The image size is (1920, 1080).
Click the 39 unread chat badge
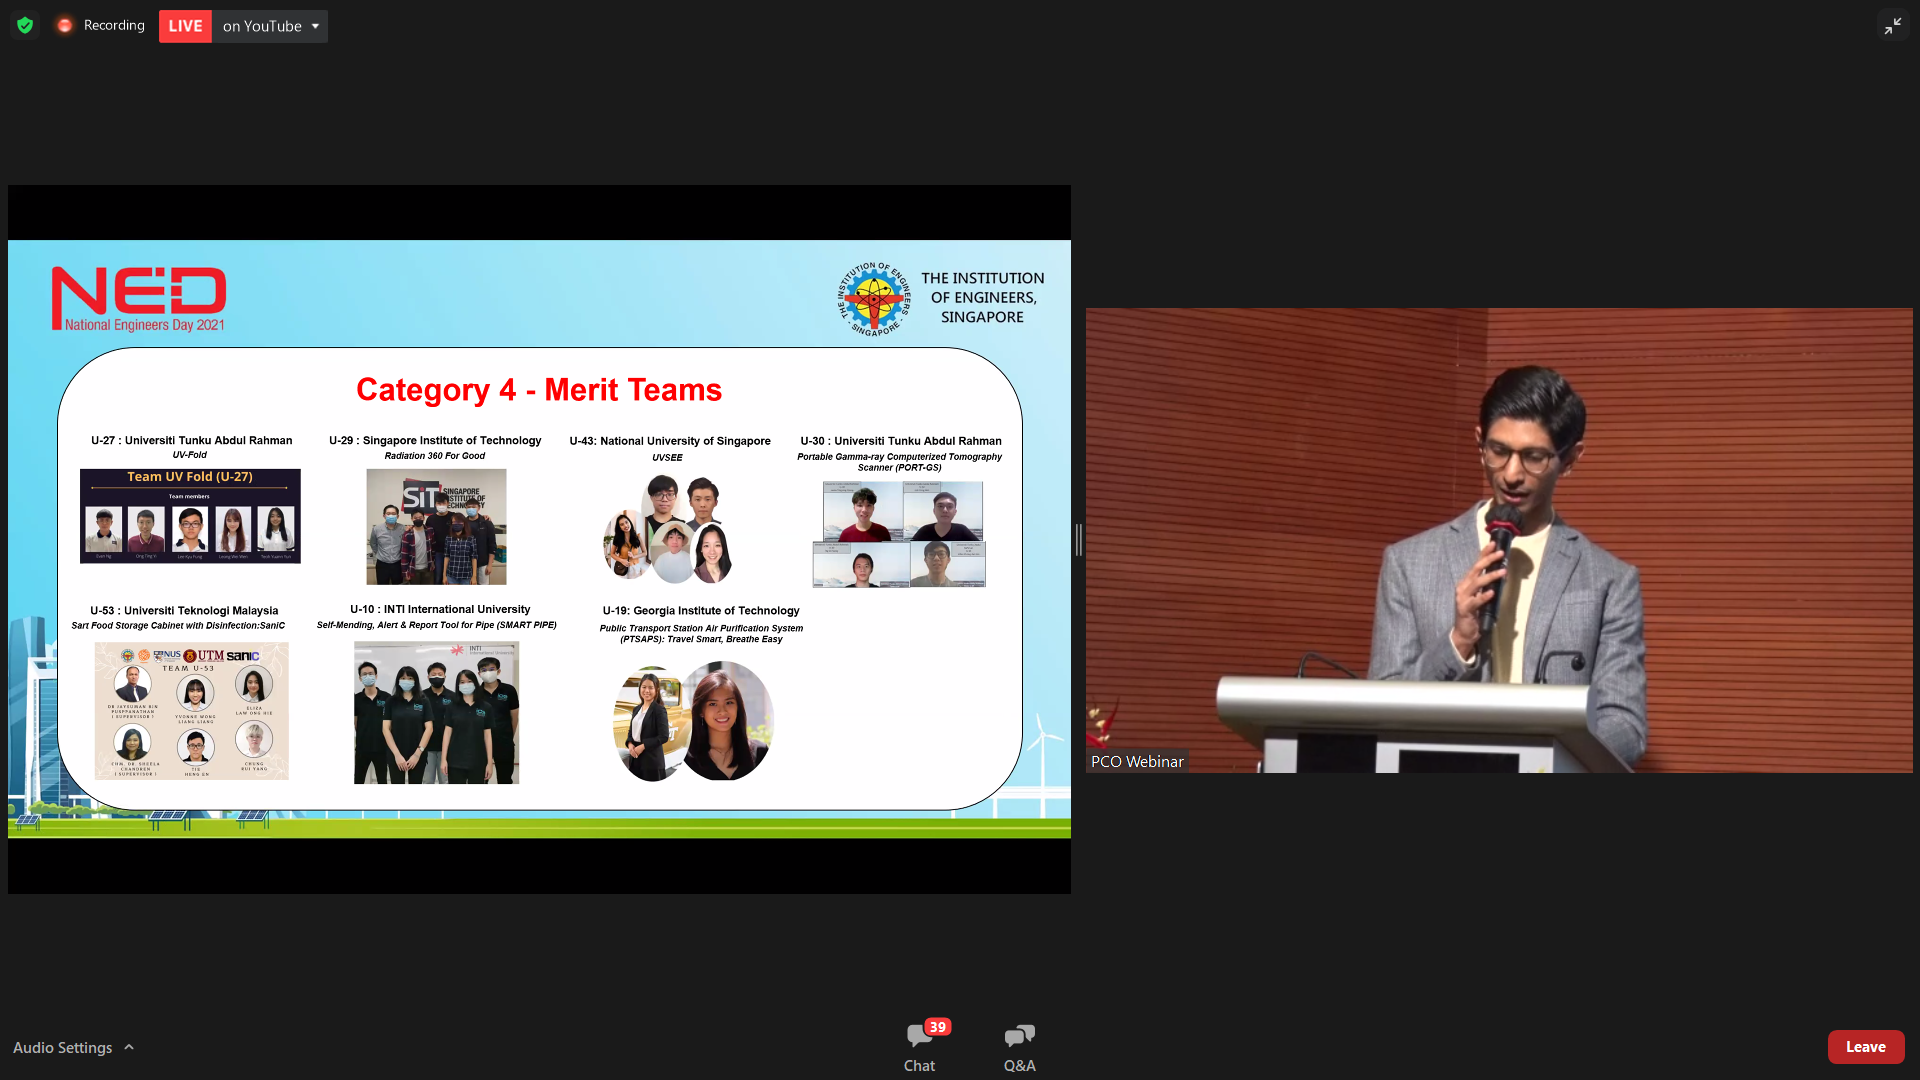pos(937,1027)
